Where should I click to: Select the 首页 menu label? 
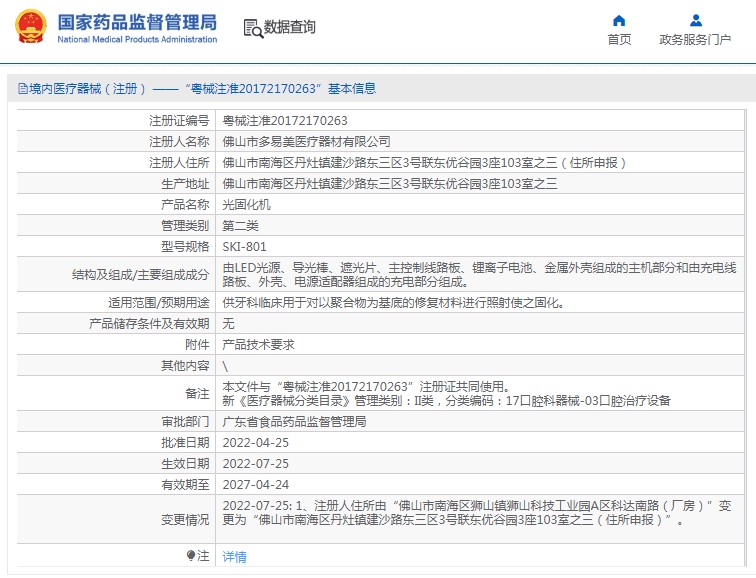[x=619, y=40]
